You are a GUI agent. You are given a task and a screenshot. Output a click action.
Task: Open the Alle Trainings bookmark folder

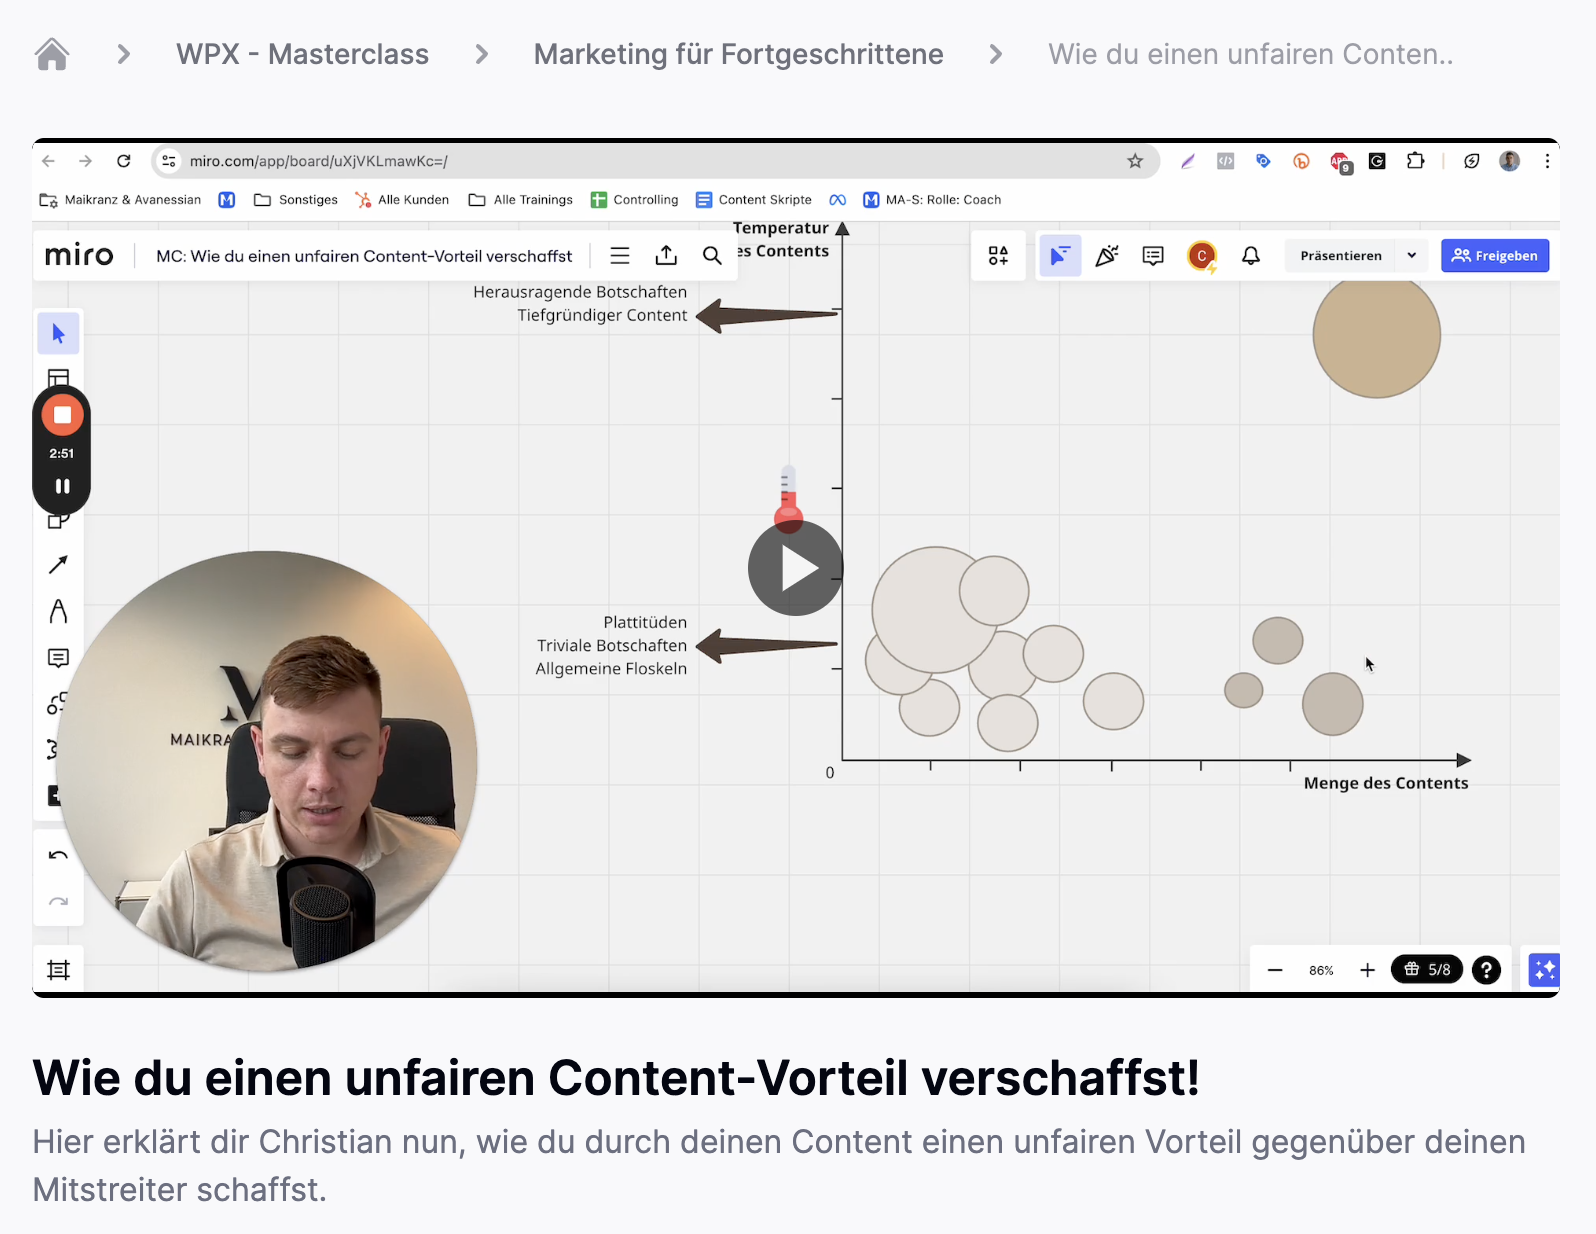[521, 200]
